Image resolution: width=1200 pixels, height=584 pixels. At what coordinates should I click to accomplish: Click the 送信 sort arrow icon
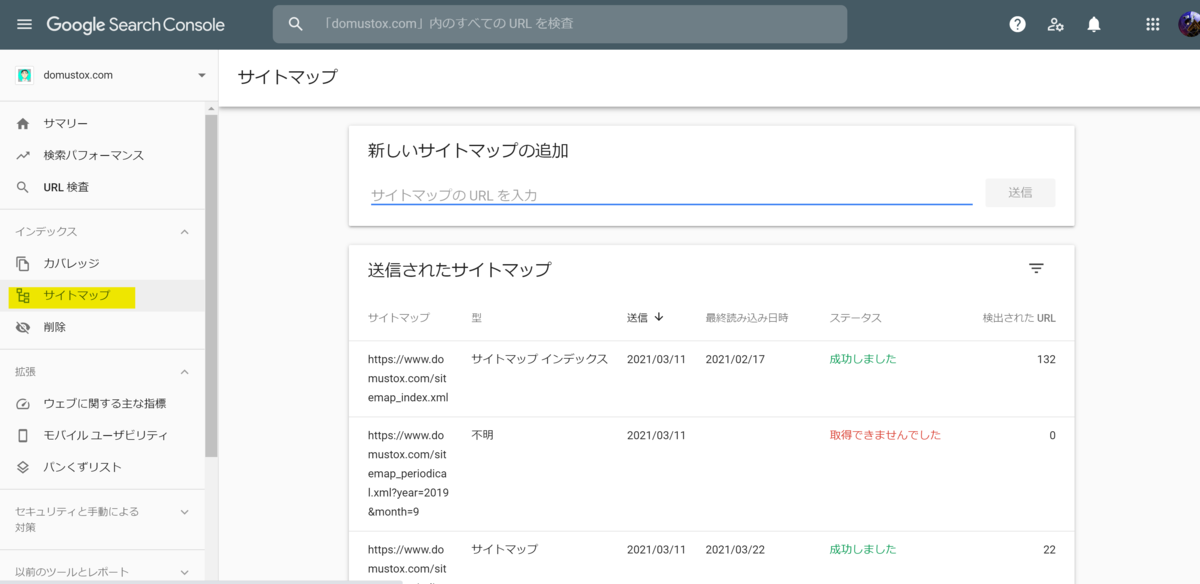pos(658,318)
